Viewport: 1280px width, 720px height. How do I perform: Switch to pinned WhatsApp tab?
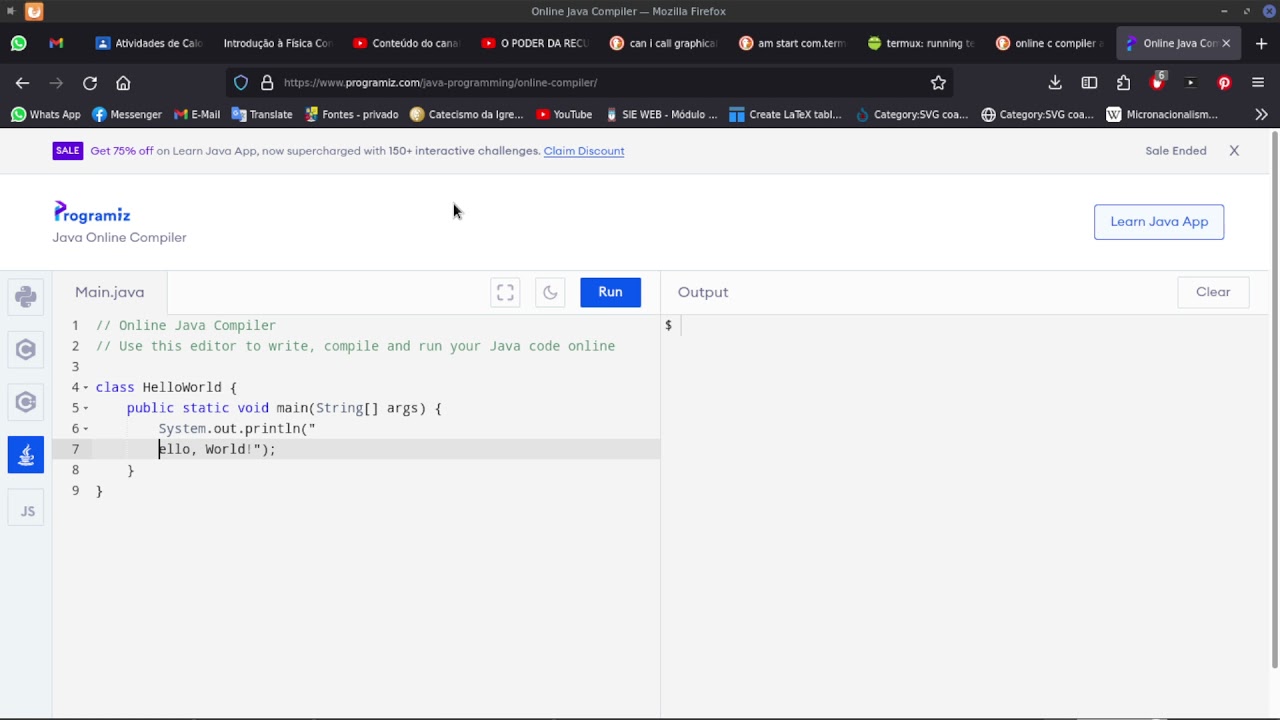tap(19, 43)
